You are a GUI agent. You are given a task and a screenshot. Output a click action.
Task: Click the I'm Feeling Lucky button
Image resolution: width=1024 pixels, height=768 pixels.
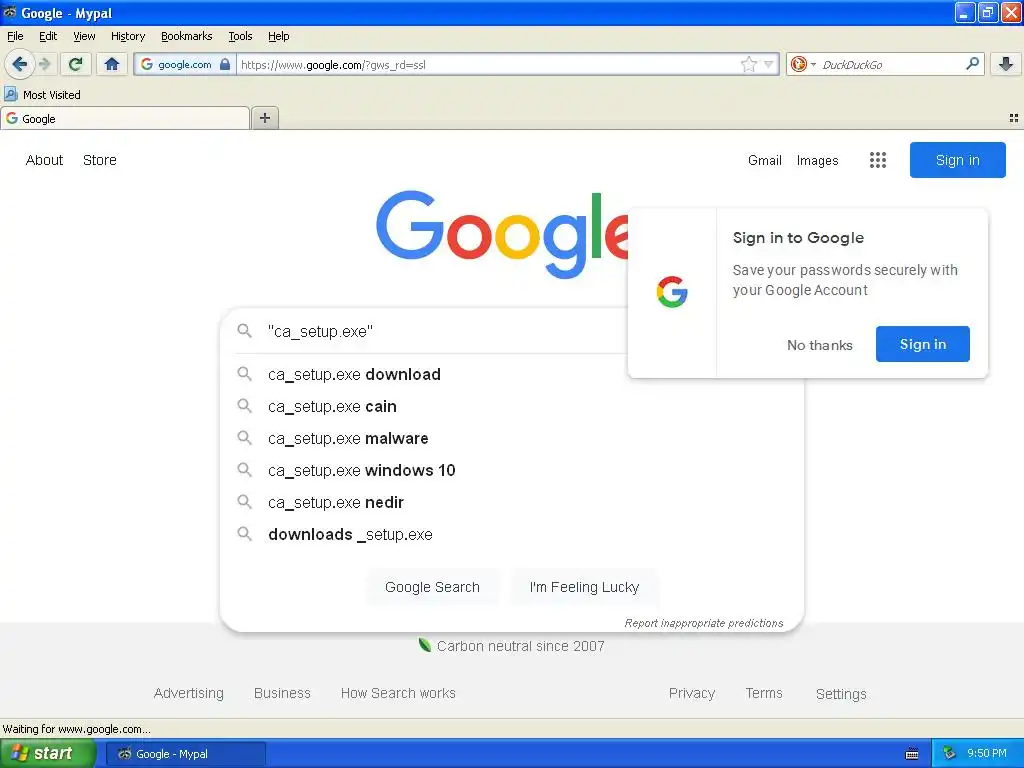pyautogui.click(x=584, y=587)
